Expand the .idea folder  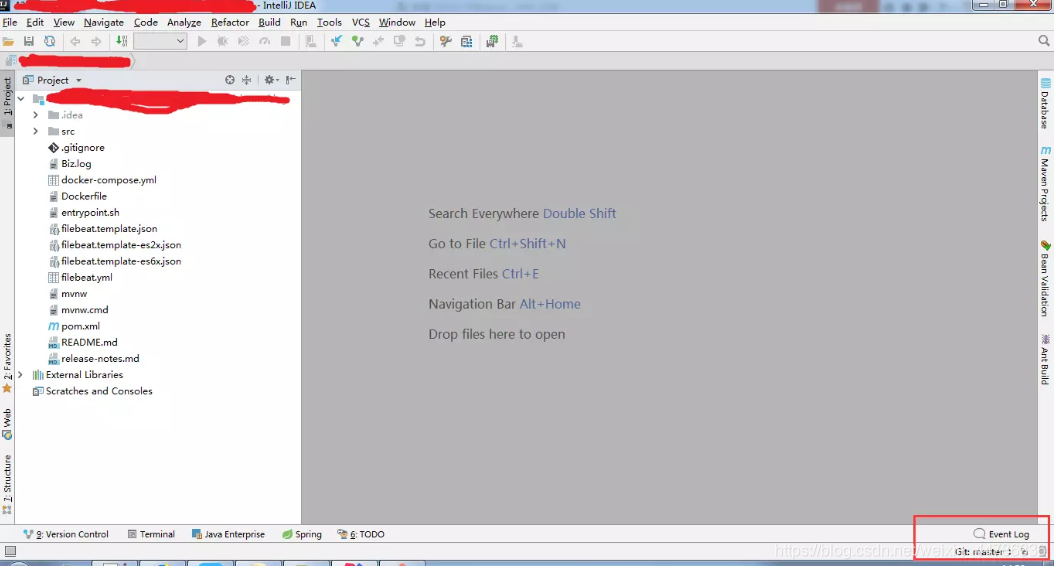tap(36, 115)
